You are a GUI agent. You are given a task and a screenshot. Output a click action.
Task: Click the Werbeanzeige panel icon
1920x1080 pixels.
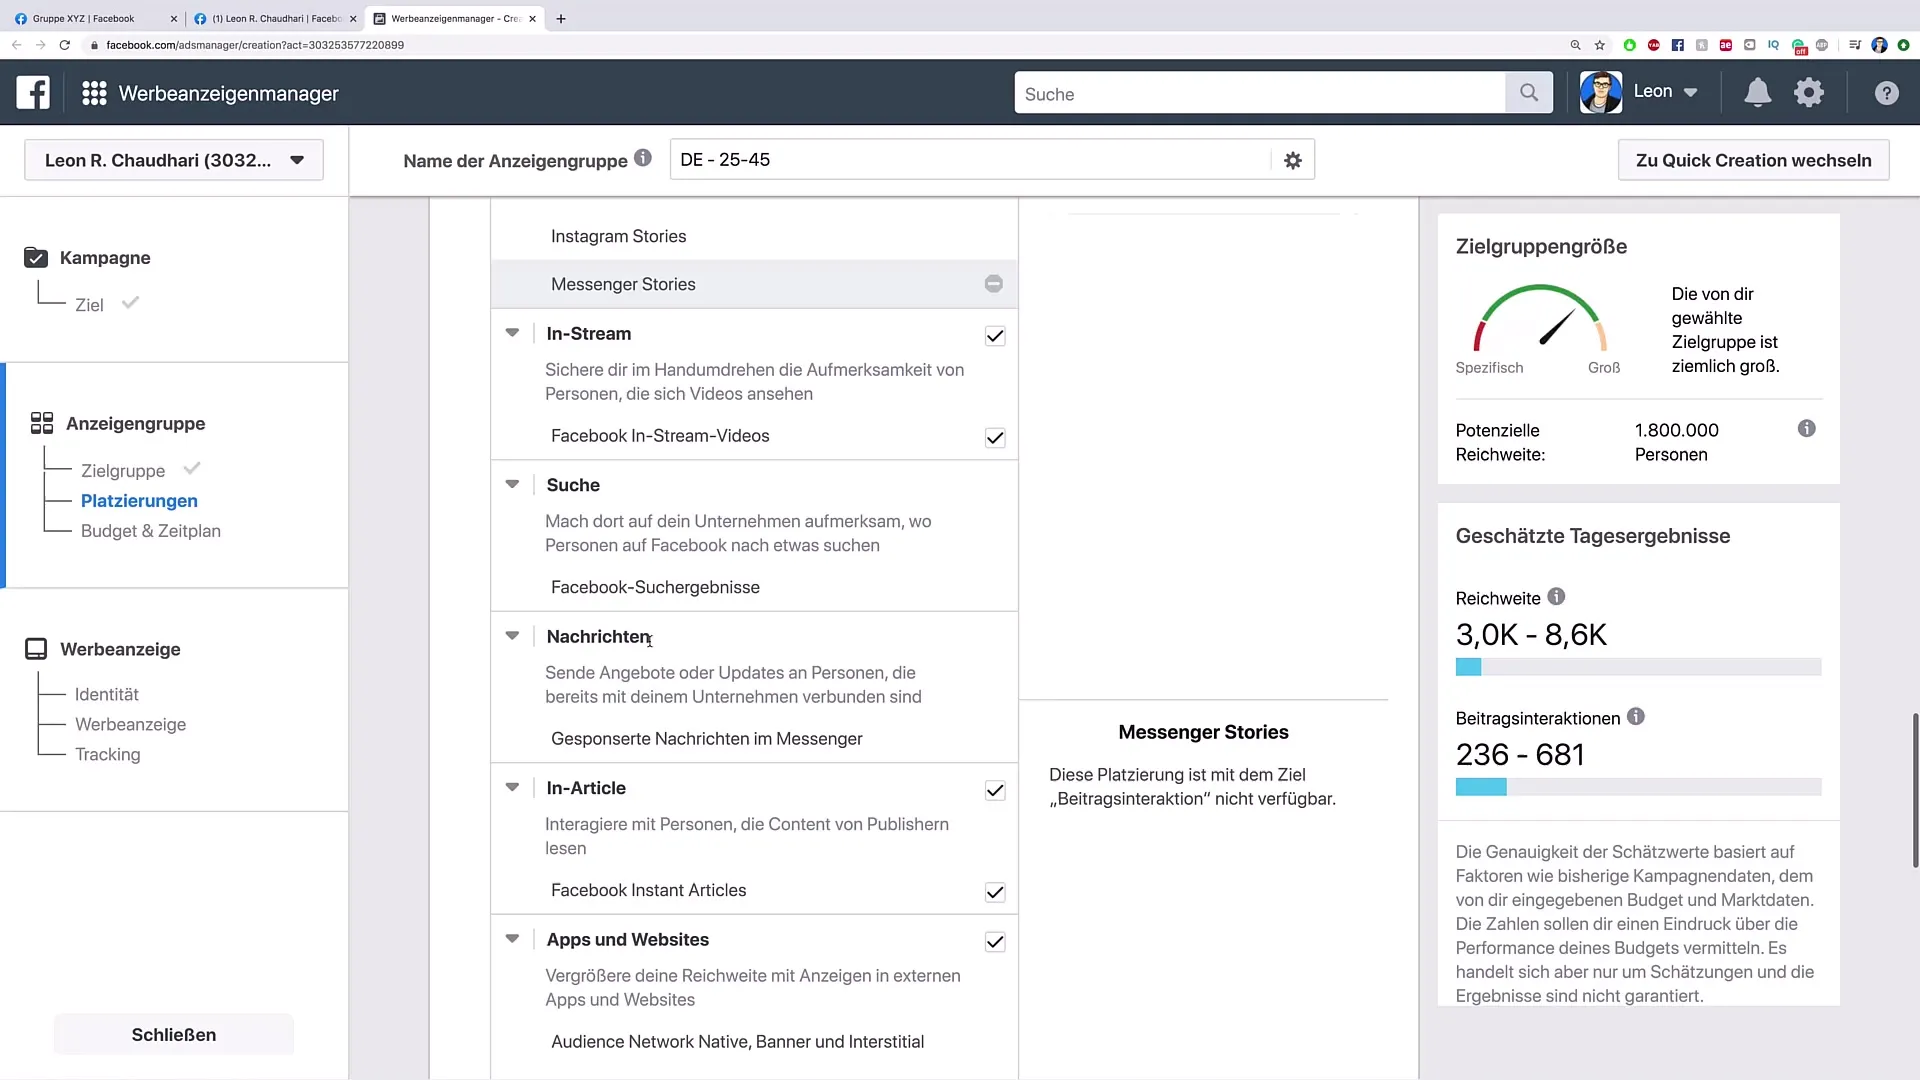[36, 649]
